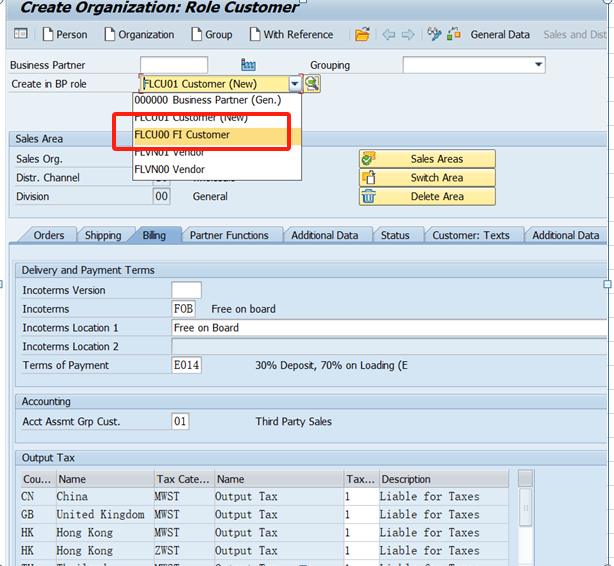The width and height of the screenshot is (614, 566).
Task: Click the Organization create icon
Action: pos(110,35)
